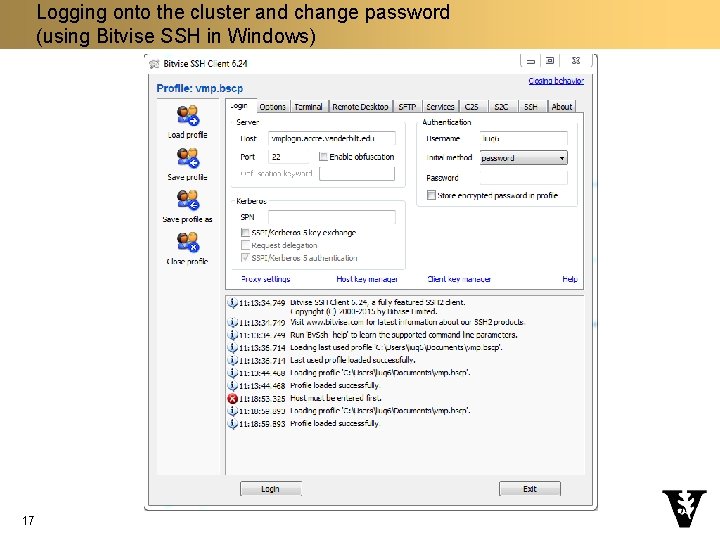Toggle Store encrypted password in profile

click(x=431, y=195)
